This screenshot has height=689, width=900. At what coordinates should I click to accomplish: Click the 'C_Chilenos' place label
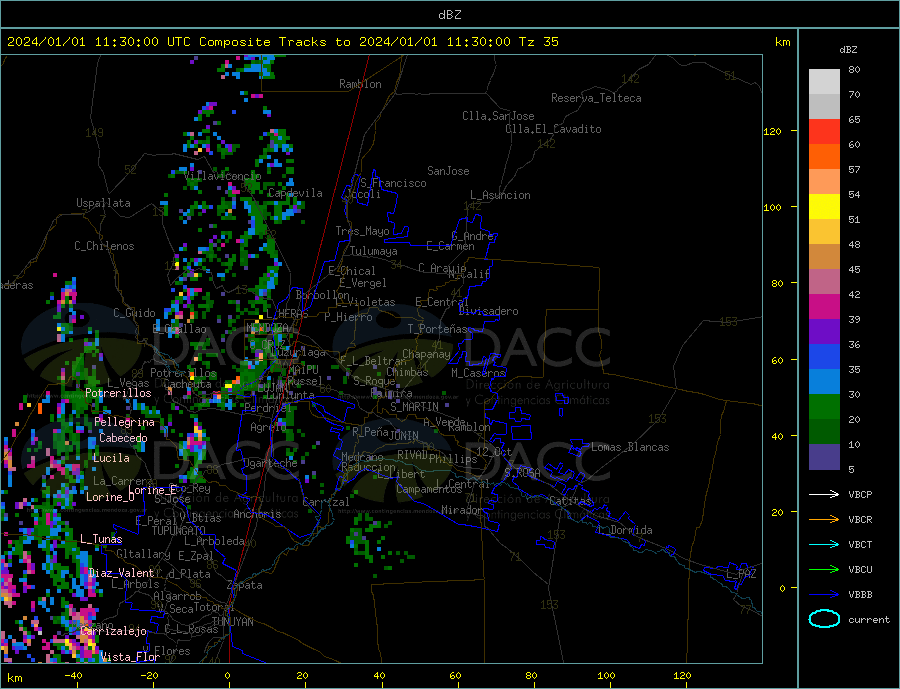[104, 246]
